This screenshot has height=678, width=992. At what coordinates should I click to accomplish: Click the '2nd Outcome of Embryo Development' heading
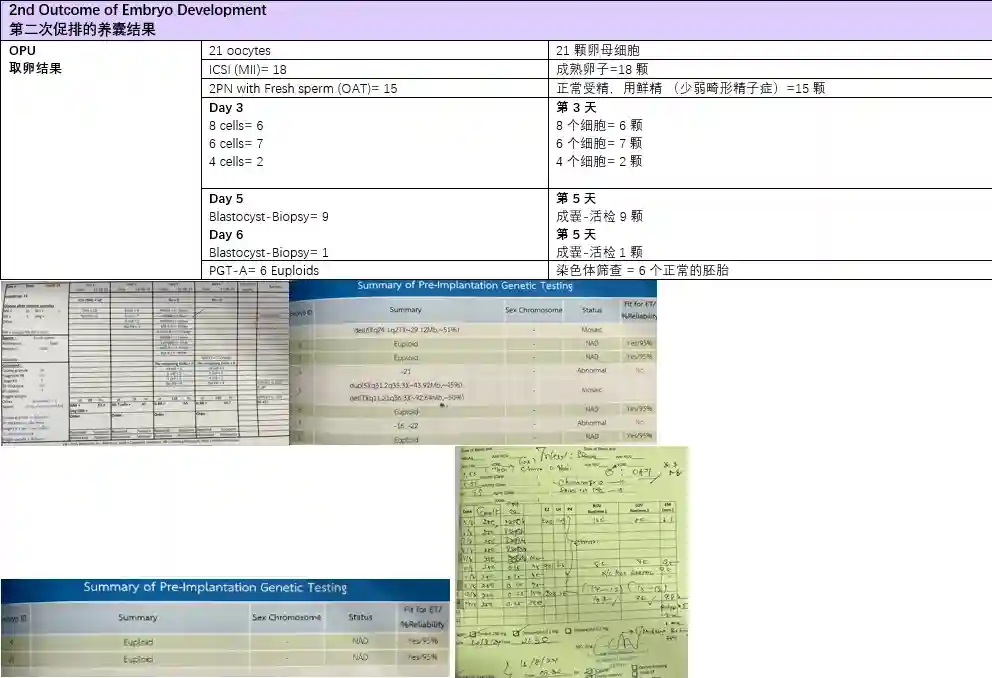pyautogui.click(x=138, y=10)
